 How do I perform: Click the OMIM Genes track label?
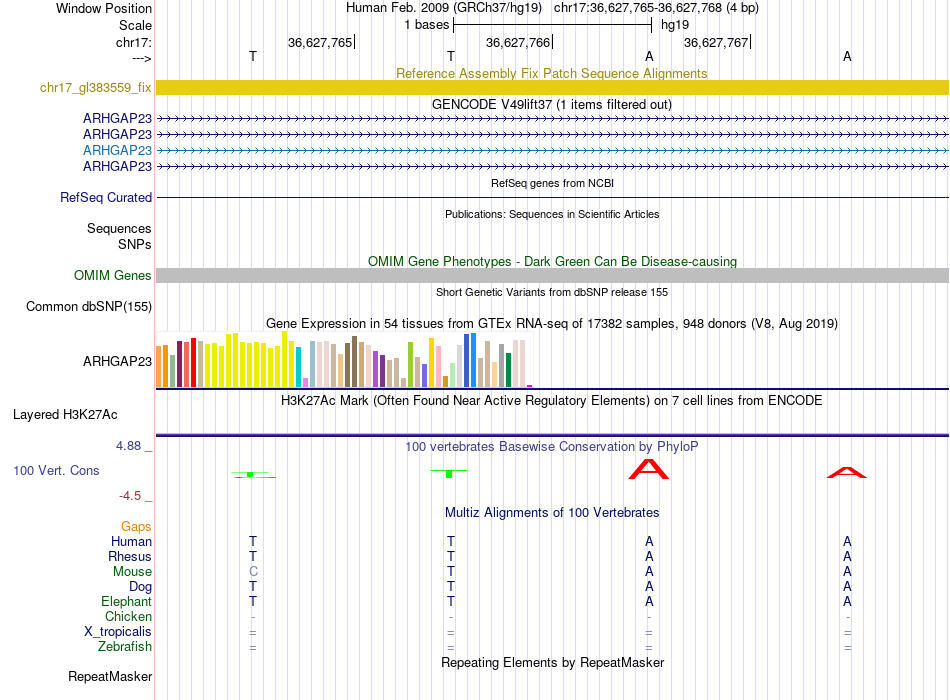point(113,276)
